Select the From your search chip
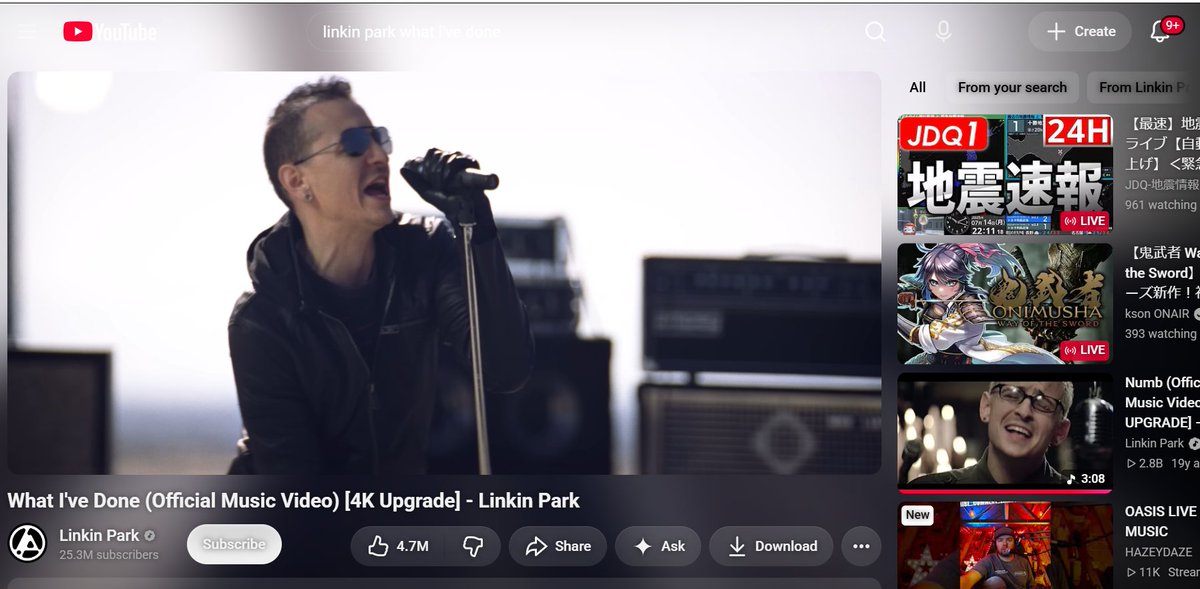The width and height of the screenshot is (1200, 589). [x=1012, y=87]
